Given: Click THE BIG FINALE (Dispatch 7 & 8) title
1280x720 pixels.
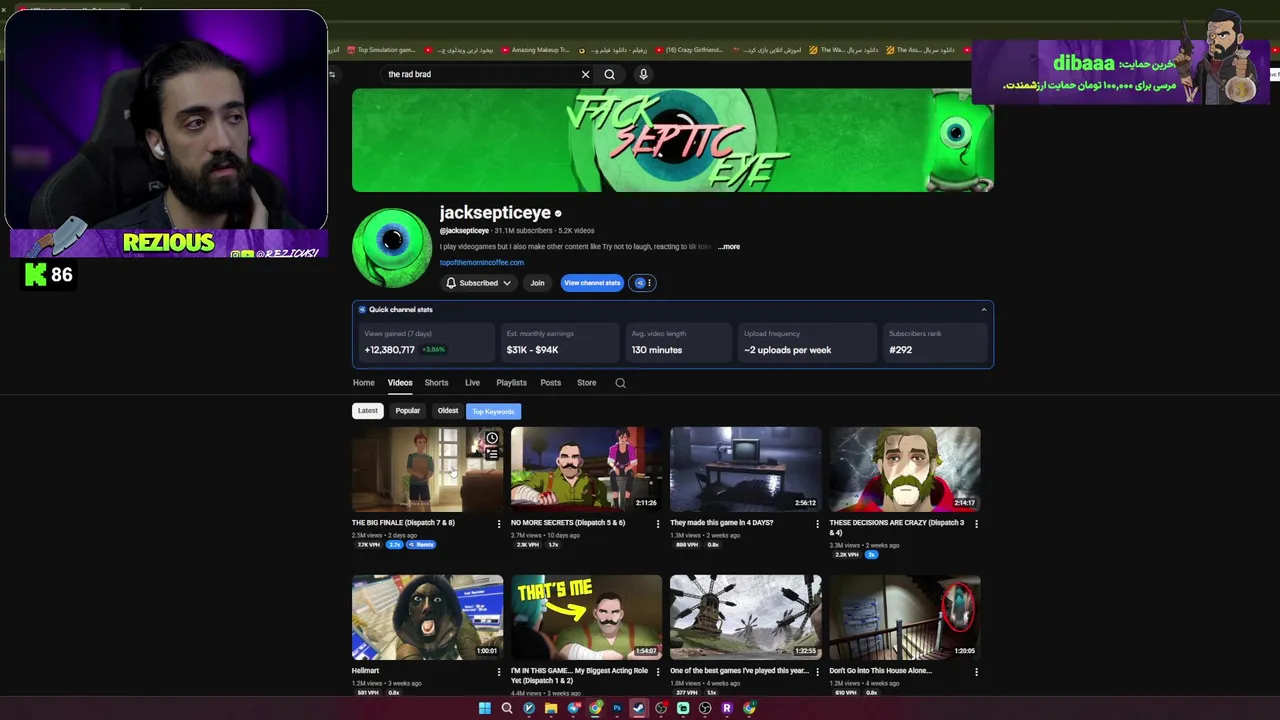Looking at the screenshot, I should (403, 523).
